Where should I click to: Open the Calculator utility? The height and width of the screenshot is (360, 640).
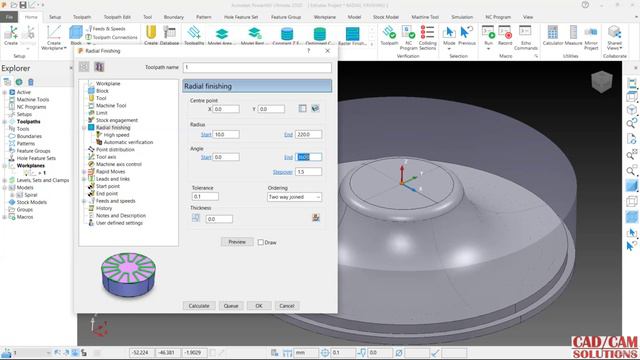tap(553, 35)
